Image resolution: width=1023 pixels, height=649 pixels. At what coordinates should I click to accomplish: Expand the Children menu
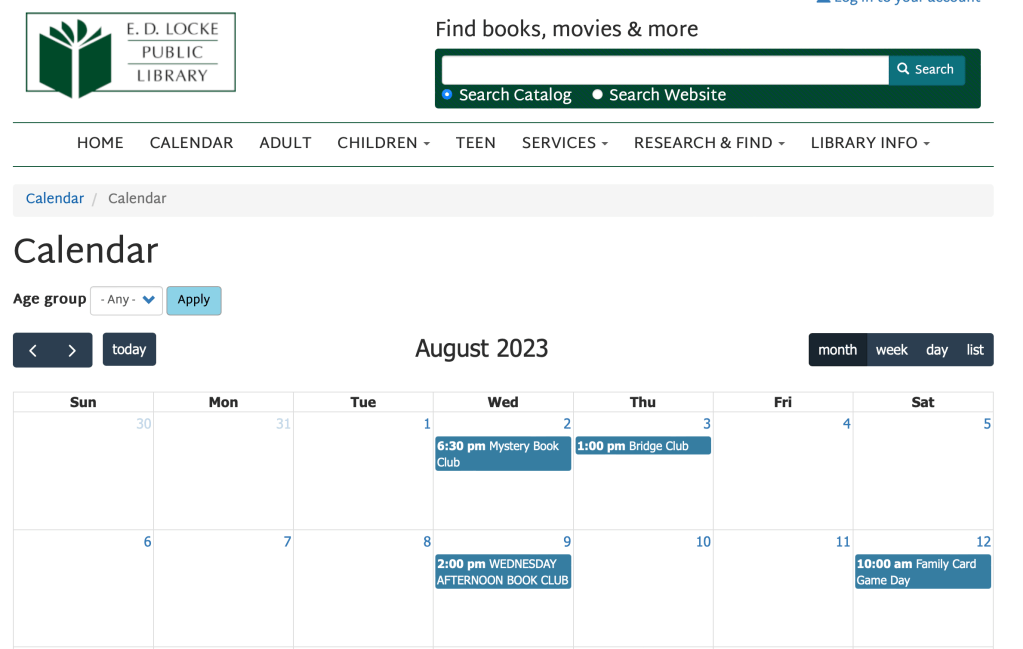[x=383, y=143]
